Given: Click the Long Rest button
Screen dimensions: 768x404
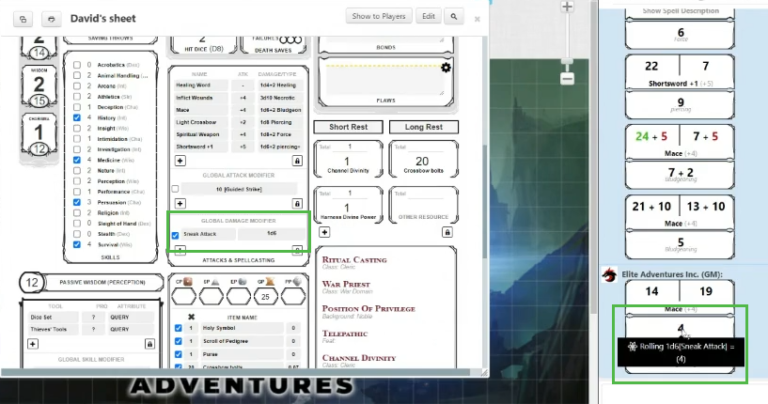Looking at the screenshot, I should click(424, 127).
